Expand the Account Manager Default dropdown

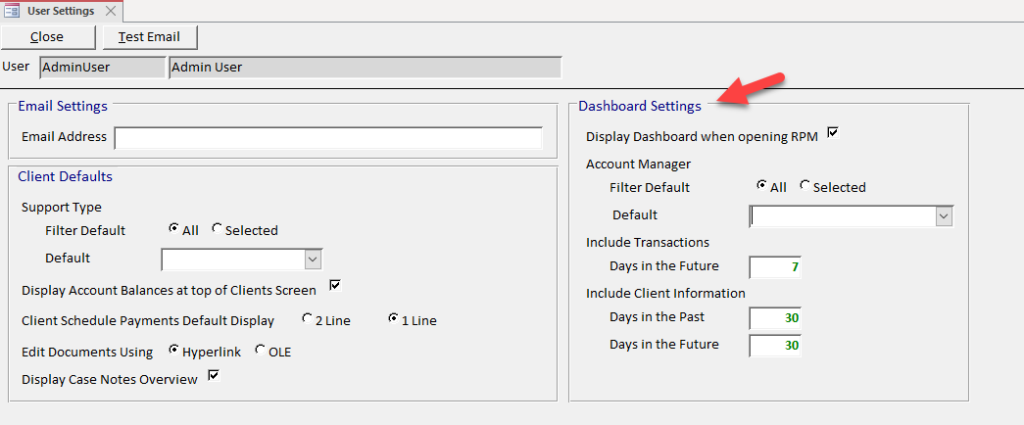(944, 216)
